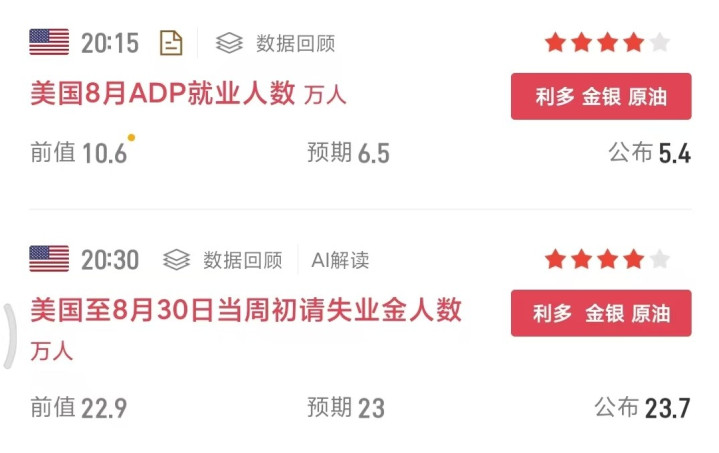
Task: Click the 公布 5.4 published value
Action: [649, 153]
